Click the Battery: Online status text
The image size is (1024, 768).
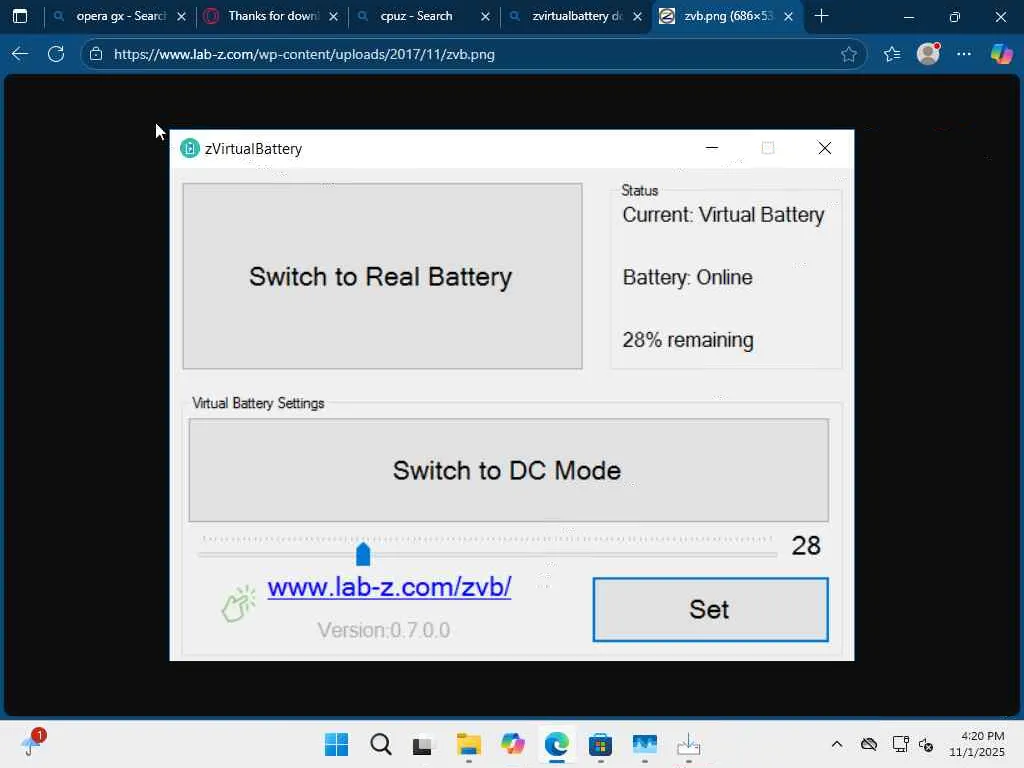pos(687,278)
